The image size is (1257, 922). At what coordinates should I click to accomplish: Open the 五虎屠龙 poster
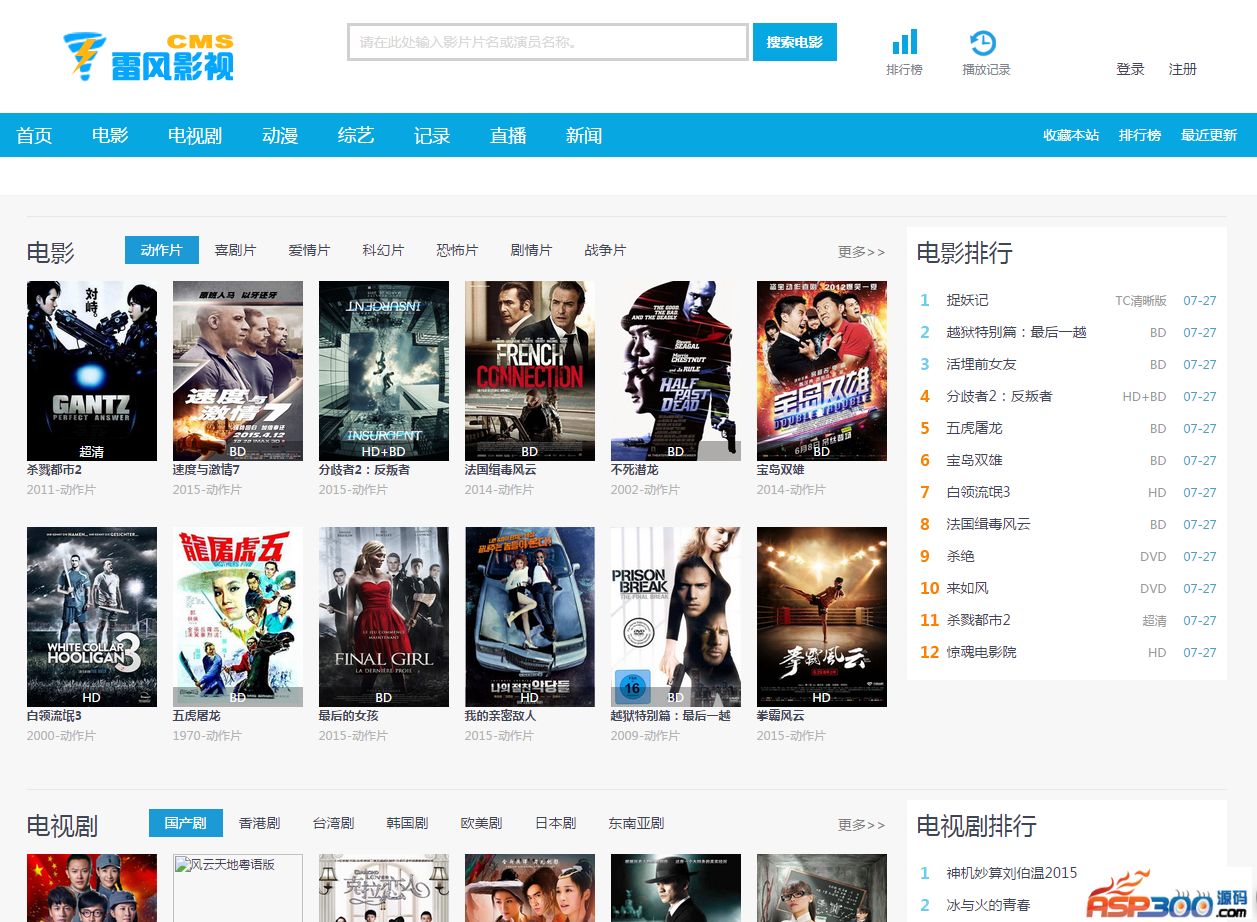click(238, 617)
